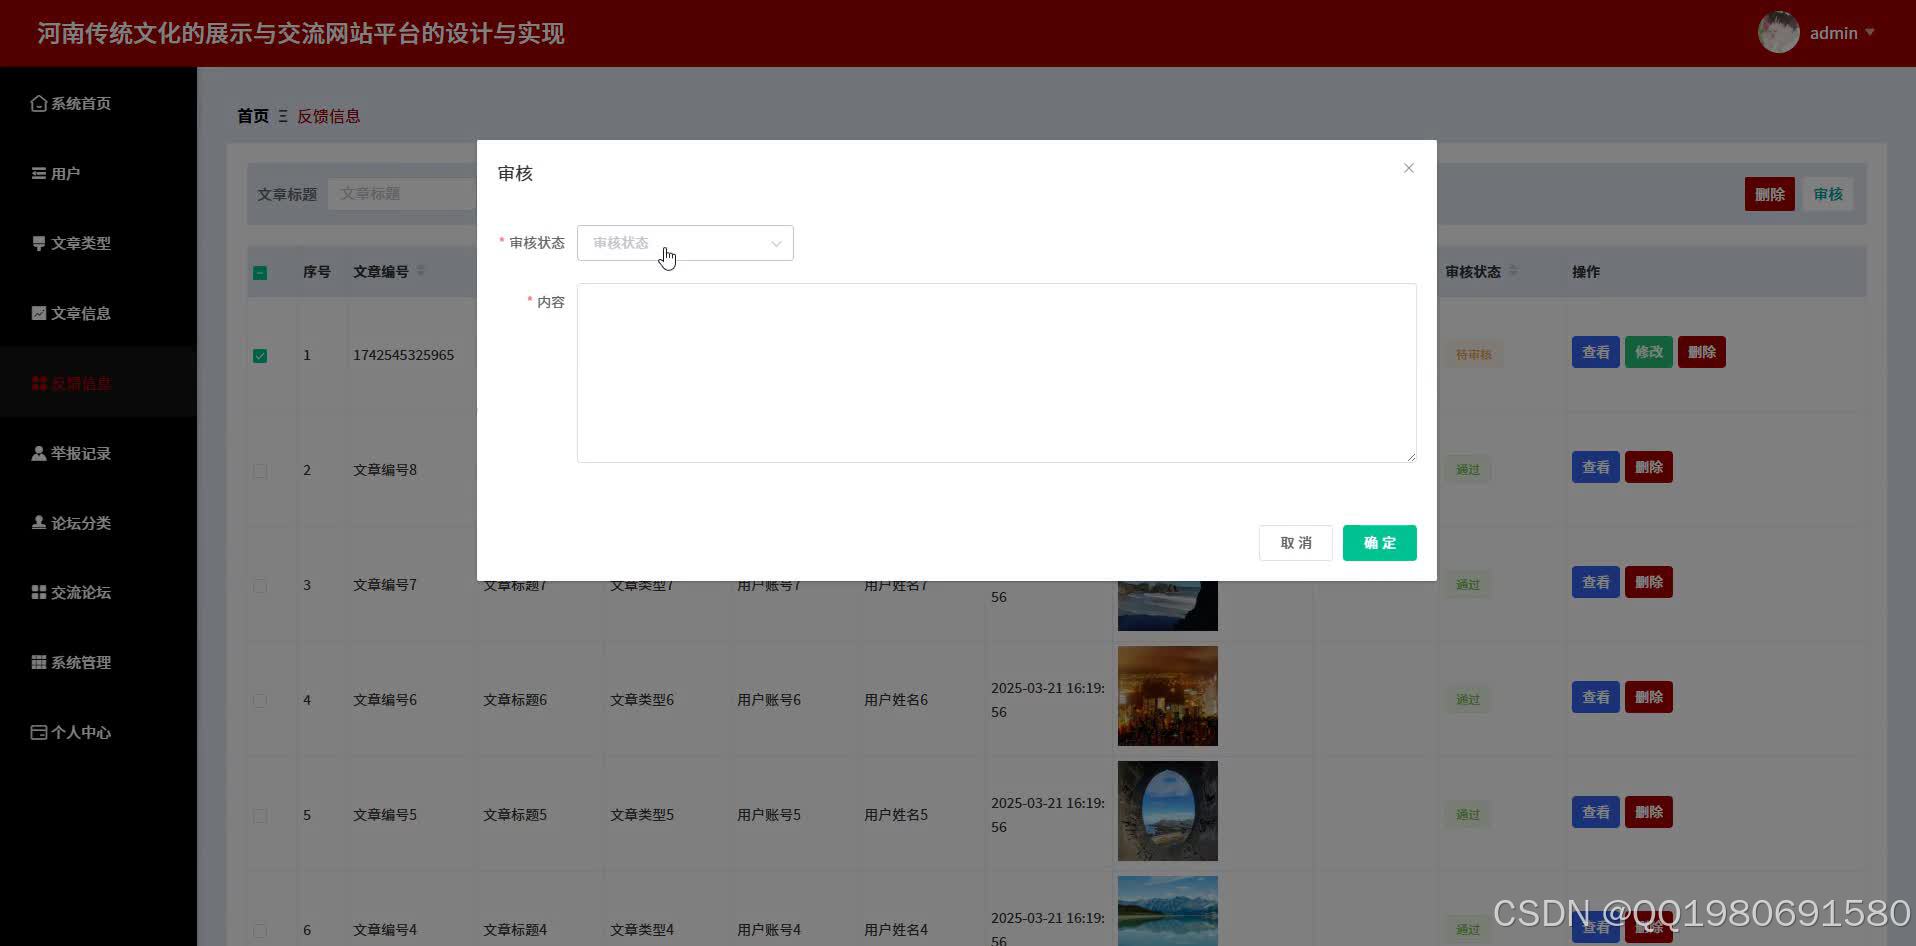Click the 待审核 status tag in row 1

pos(1473,354)
